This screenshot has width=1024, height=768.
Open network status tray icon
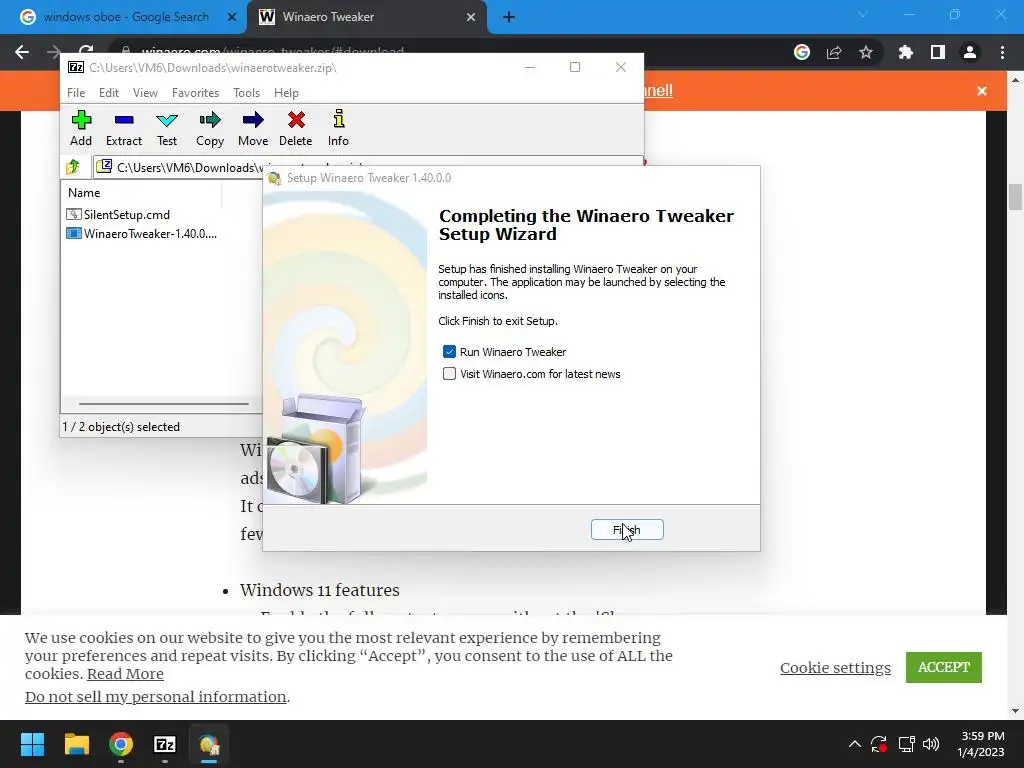tap(906, 744)
